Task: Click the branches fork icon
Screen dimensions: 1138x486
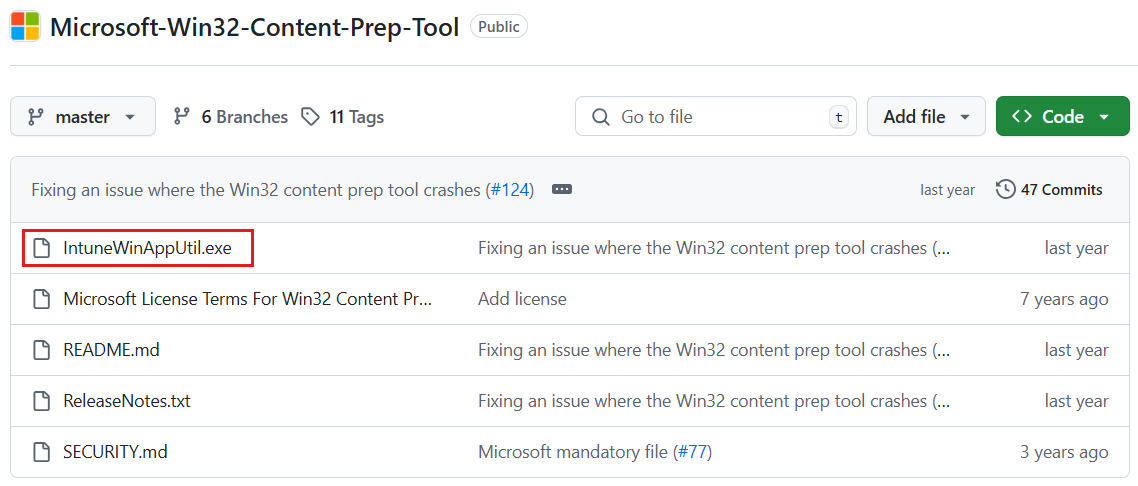Action: (x=181, y=117)
